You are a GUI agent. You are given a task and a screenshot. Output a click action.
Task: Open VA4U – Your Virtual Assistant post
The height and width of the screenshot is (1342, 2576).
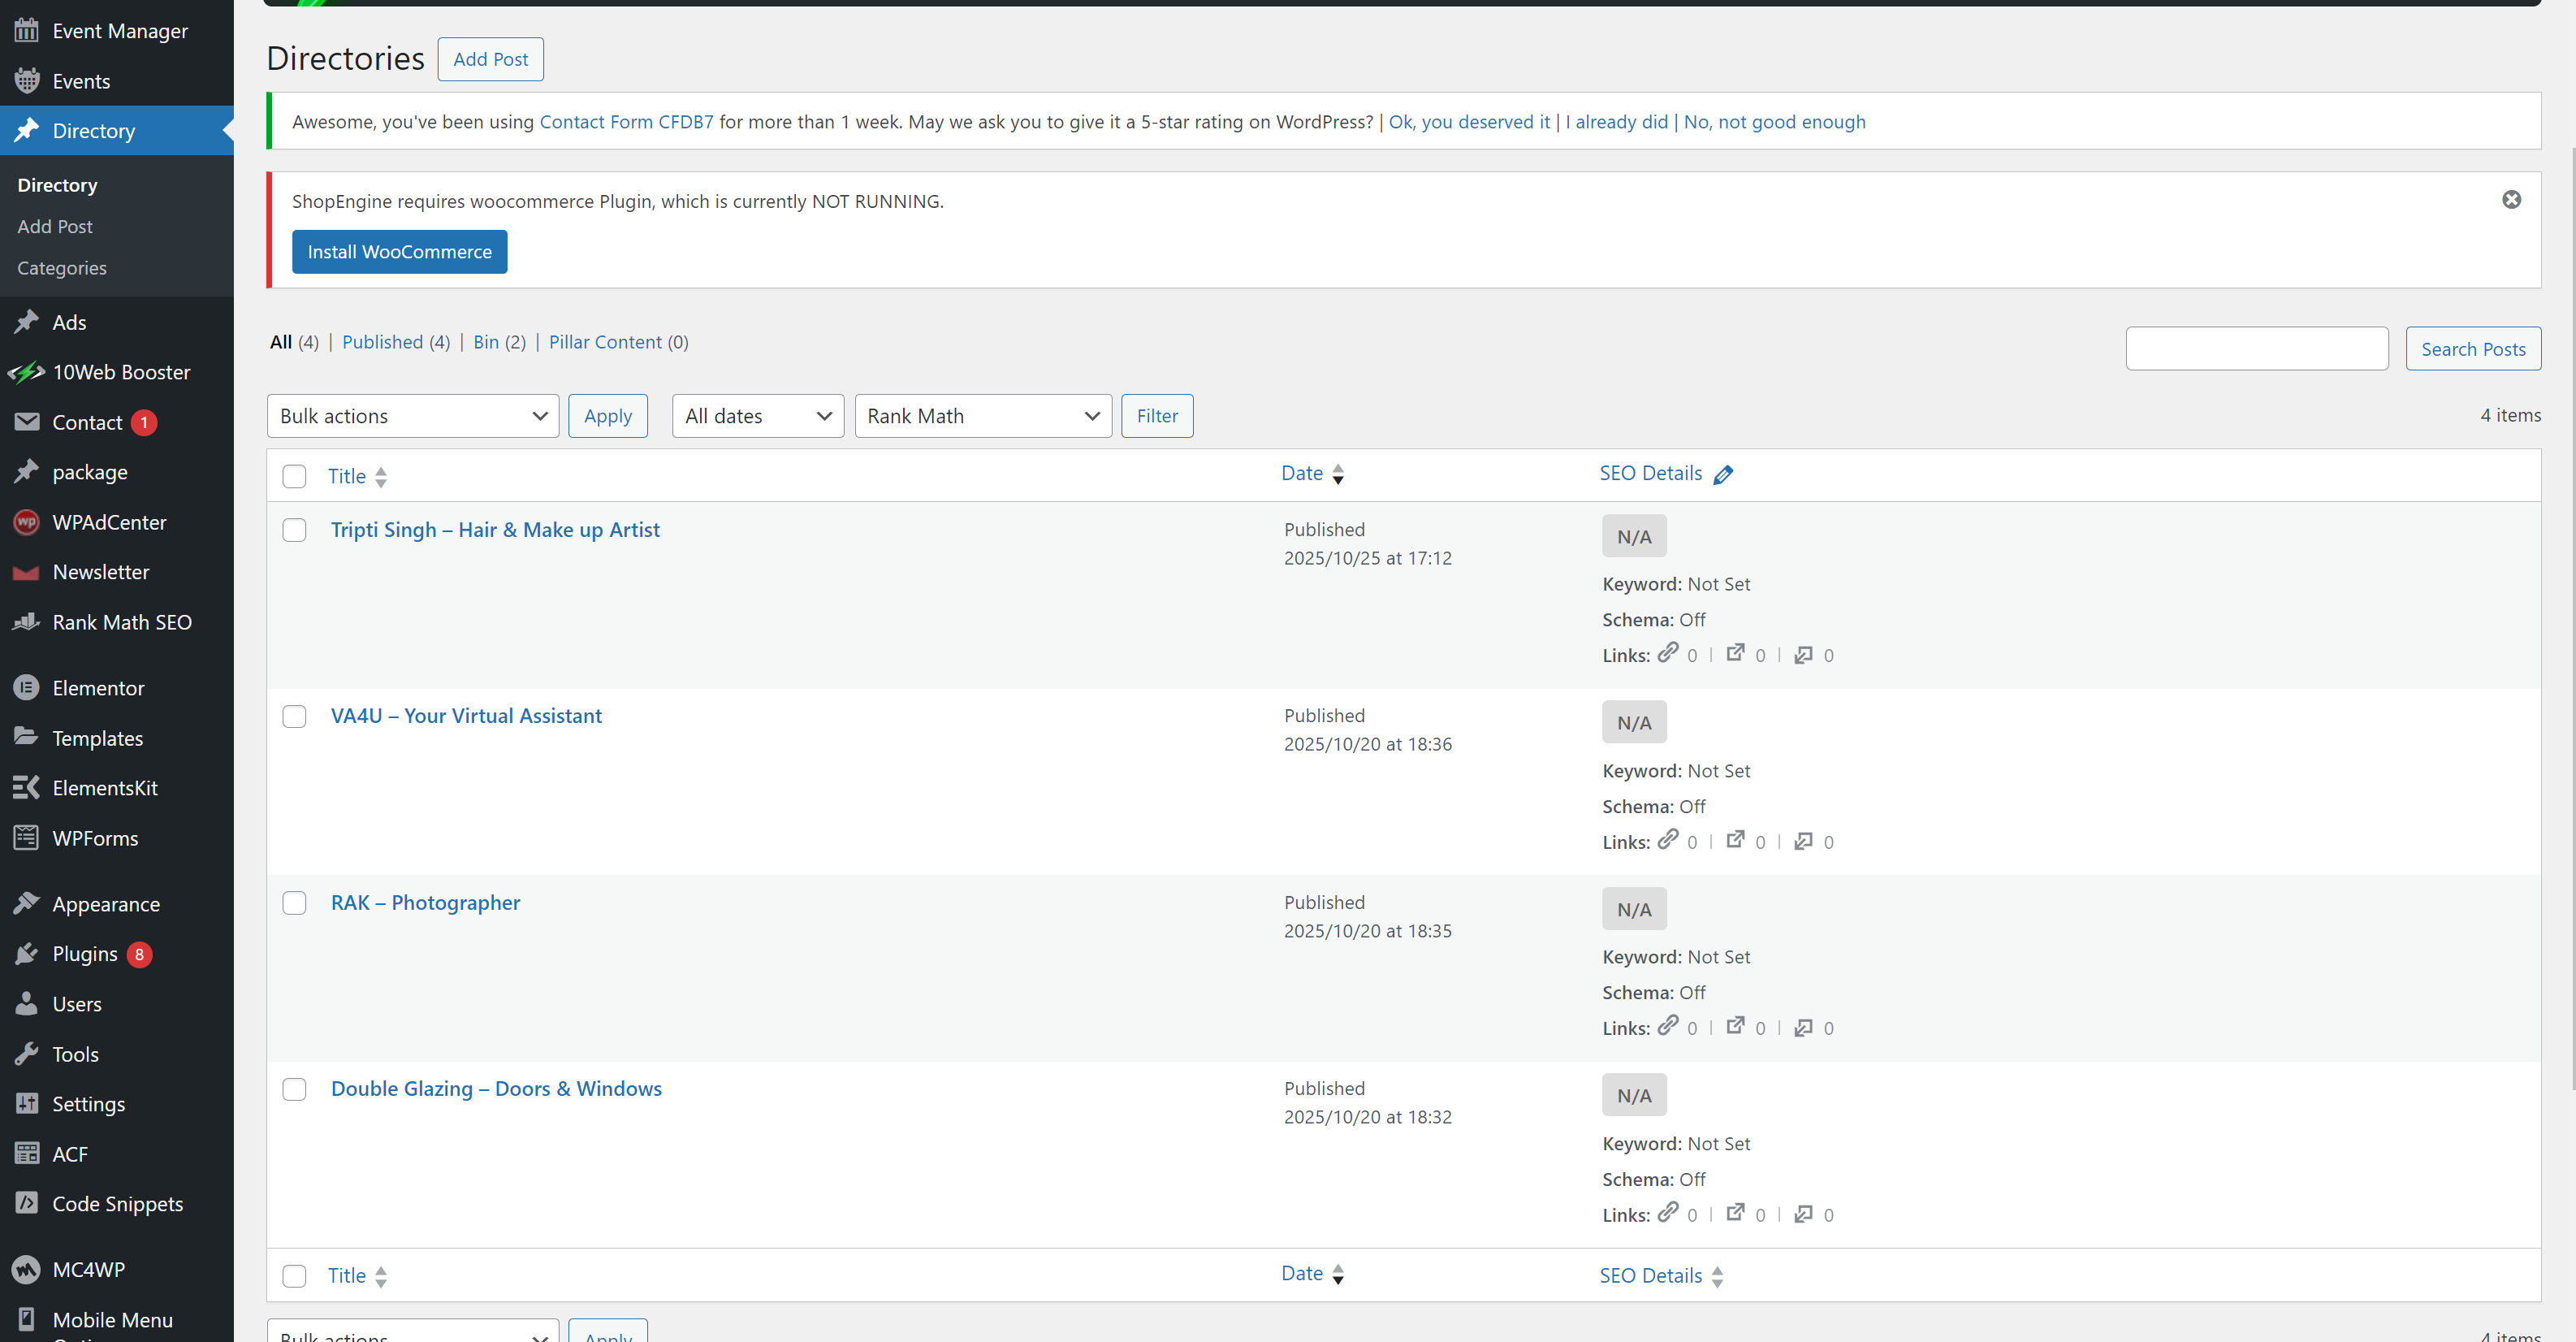click(466, 715)
